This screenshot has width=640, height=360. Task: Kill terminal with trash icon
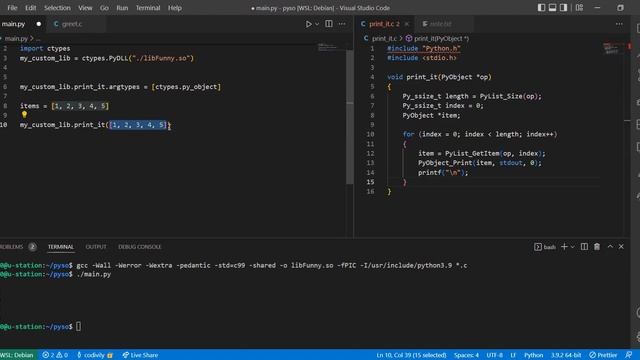pyautogui.click(x=597, y=247)
